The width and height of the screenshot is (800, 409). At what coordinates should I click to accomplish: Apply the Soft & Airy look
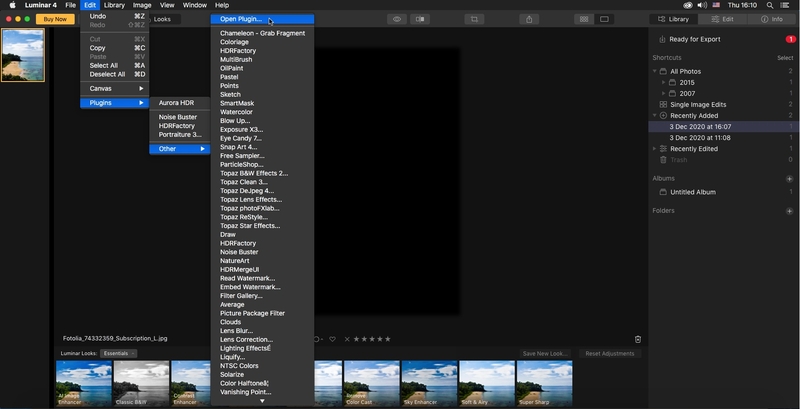coord(487,384)
